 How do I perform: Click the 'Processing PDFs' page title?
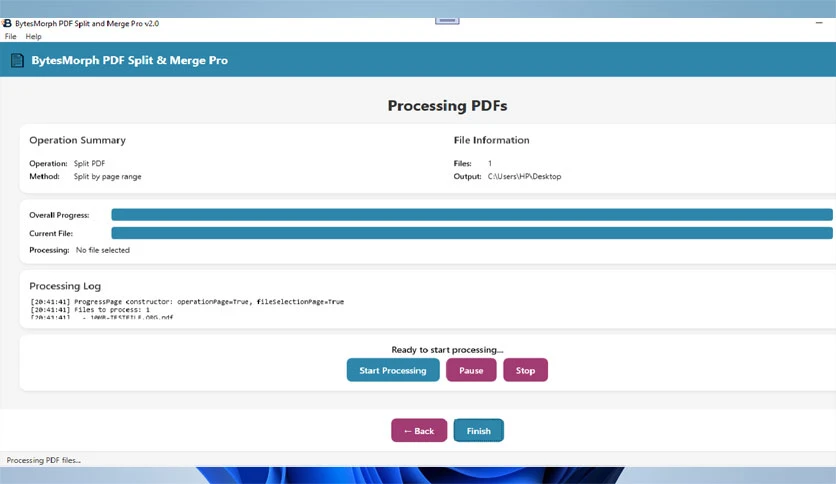click(447, 106)
